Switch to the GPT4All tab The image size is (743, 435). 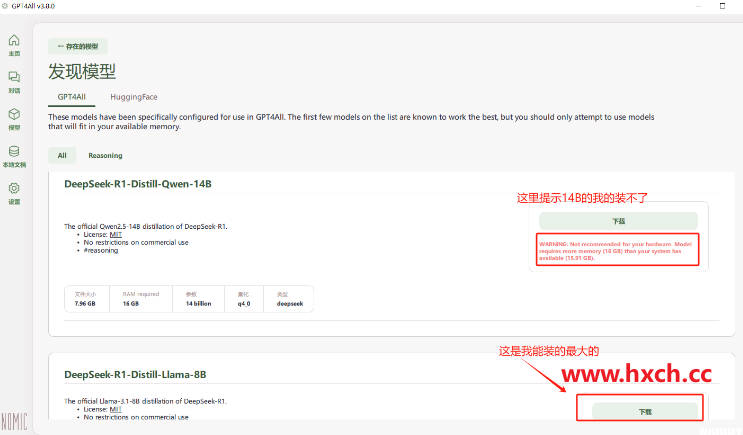(72, 97)
